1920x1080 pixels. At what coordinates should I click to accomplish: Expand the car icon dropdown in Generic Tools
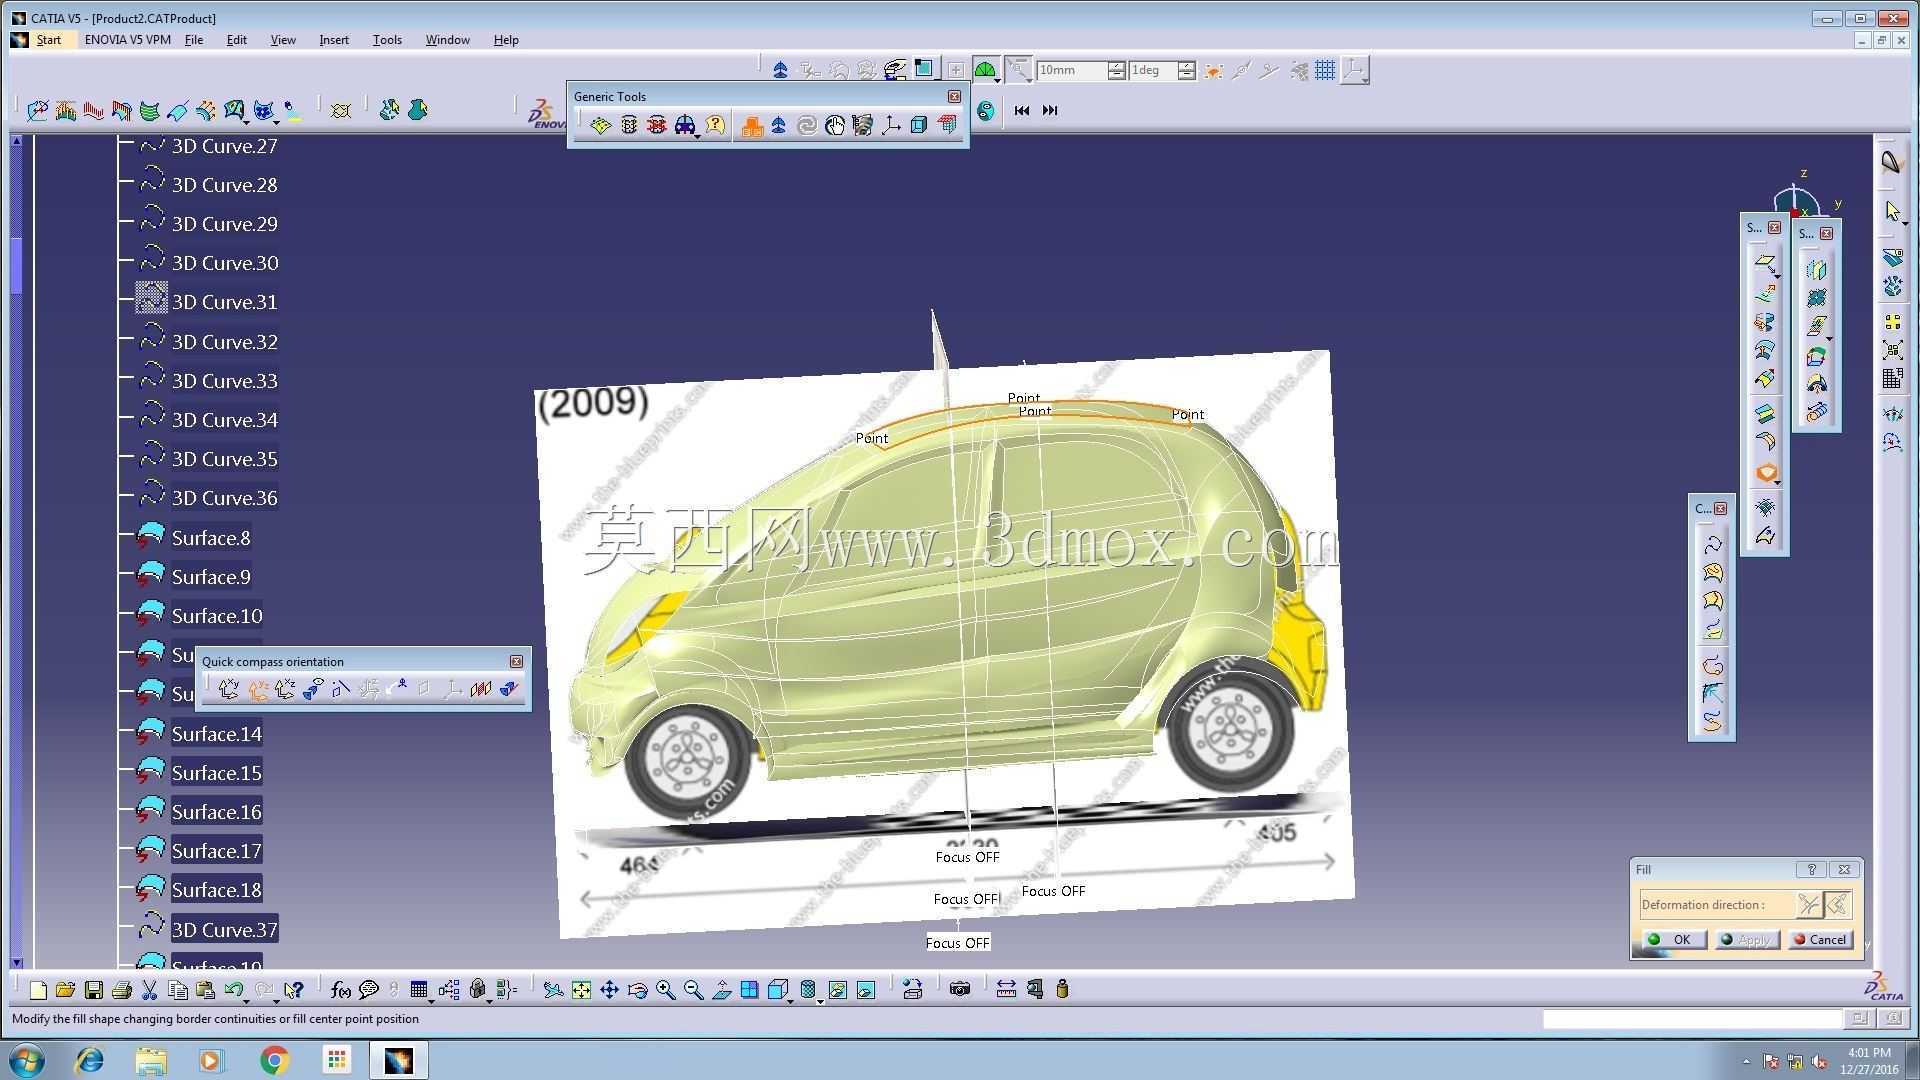[x=697, y=135]
